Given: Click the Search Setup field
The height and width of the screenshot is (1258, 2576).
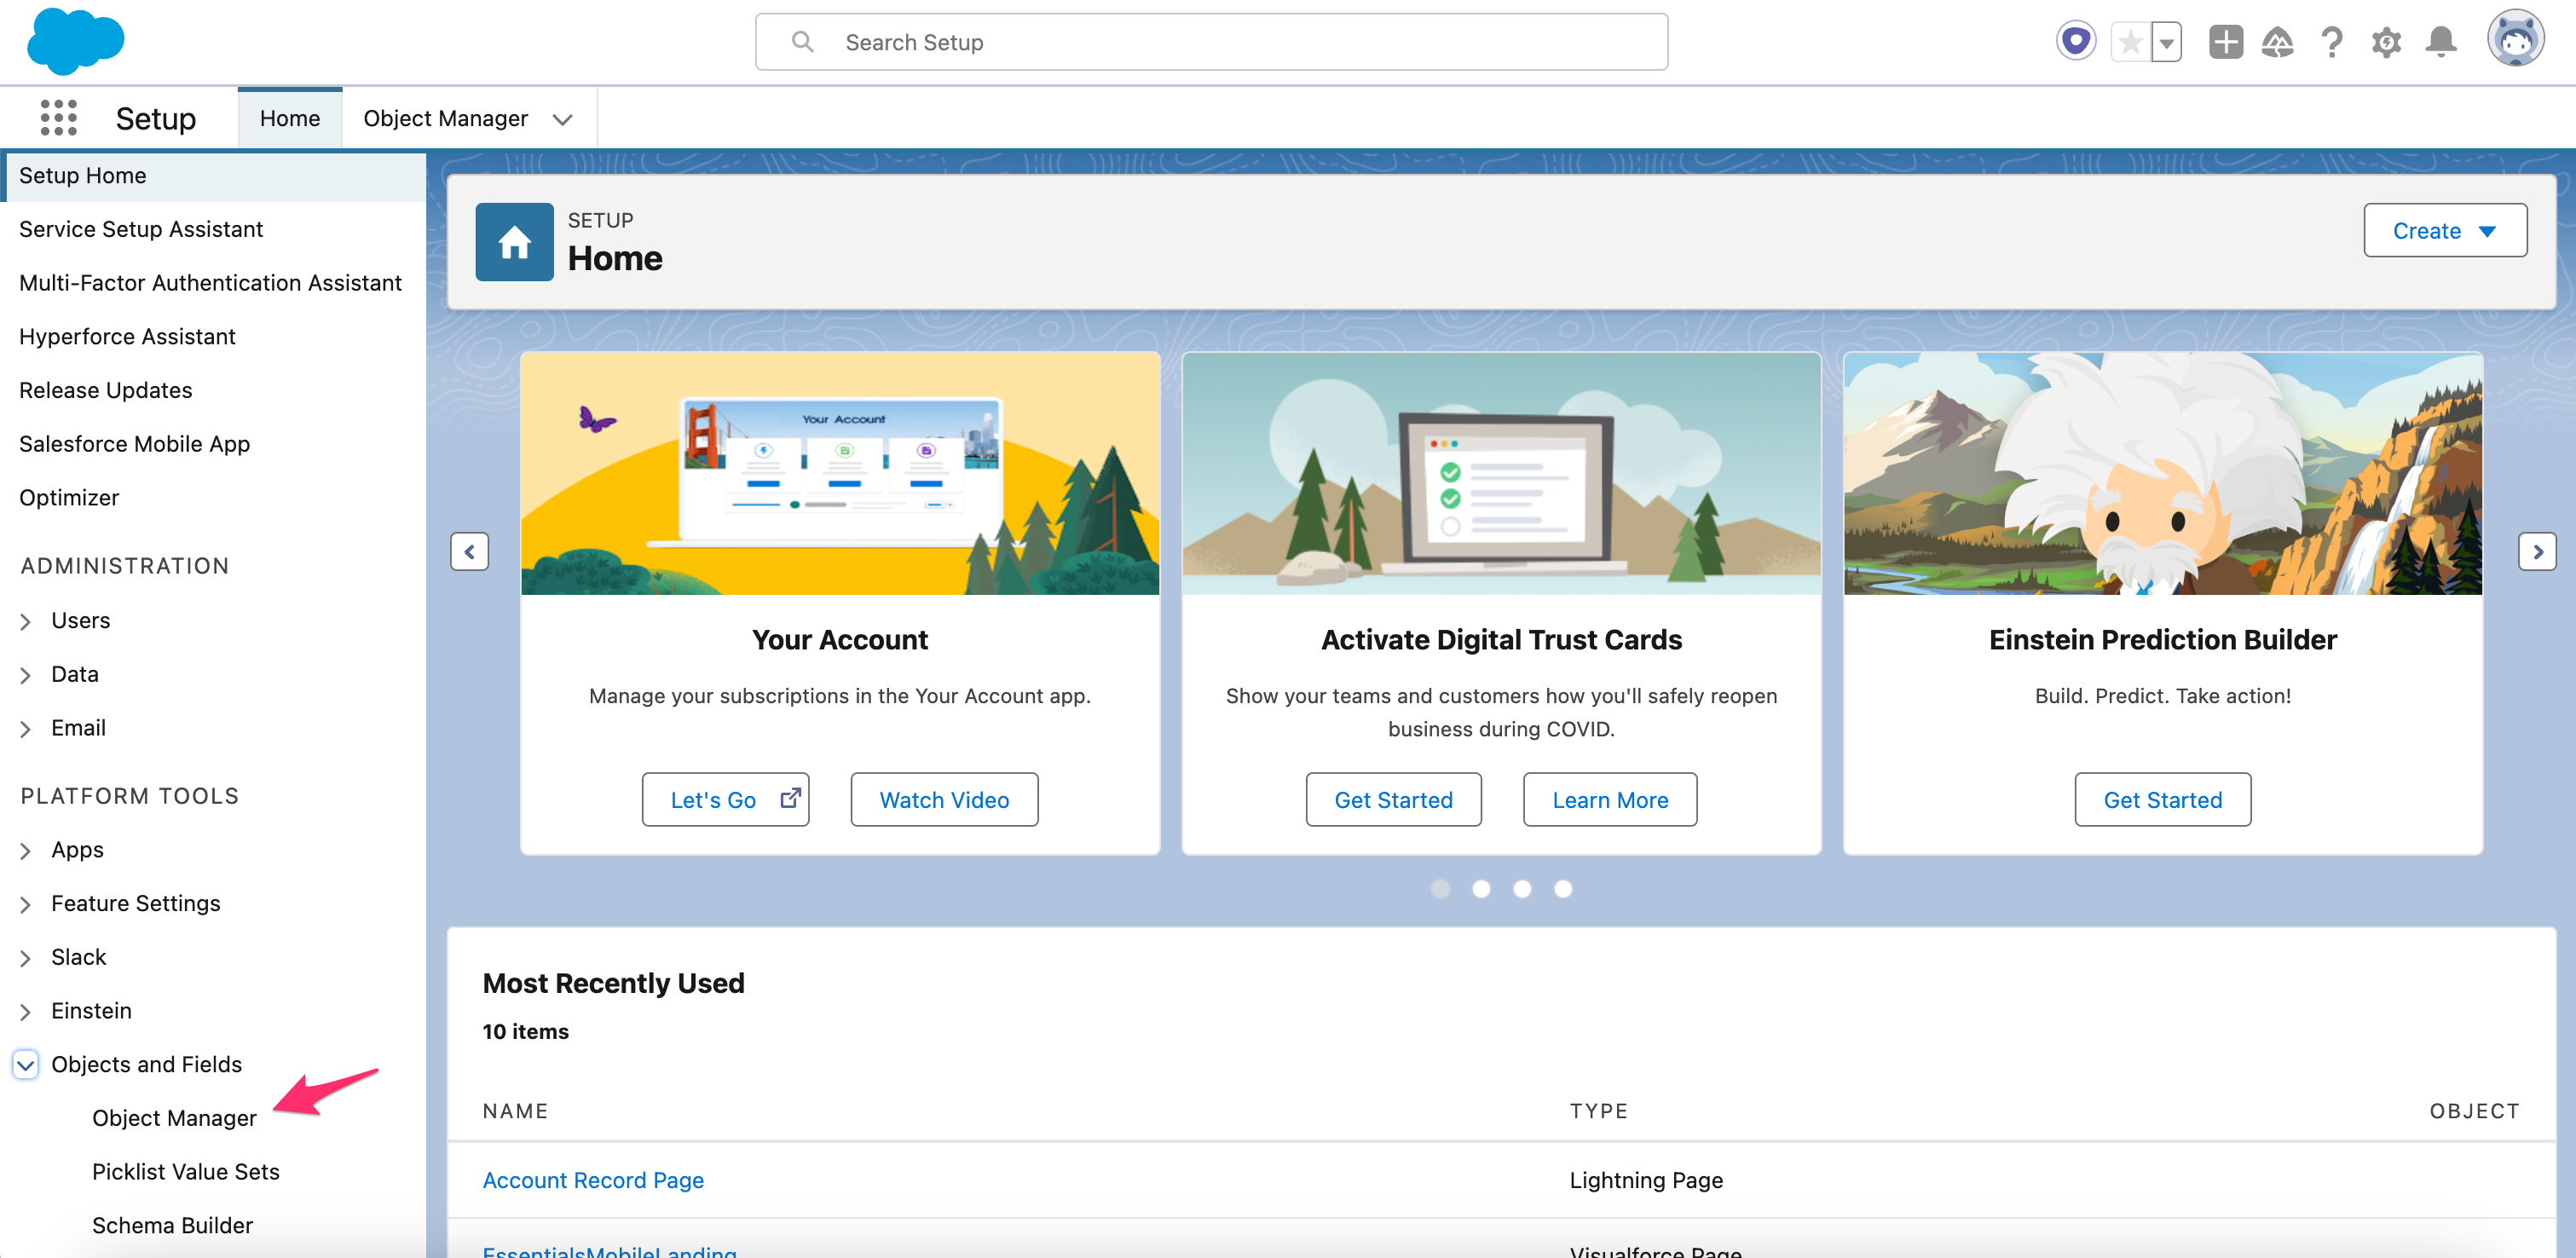Looking at the screenshot, I should pyautogui.click(x=1210, y=41).
